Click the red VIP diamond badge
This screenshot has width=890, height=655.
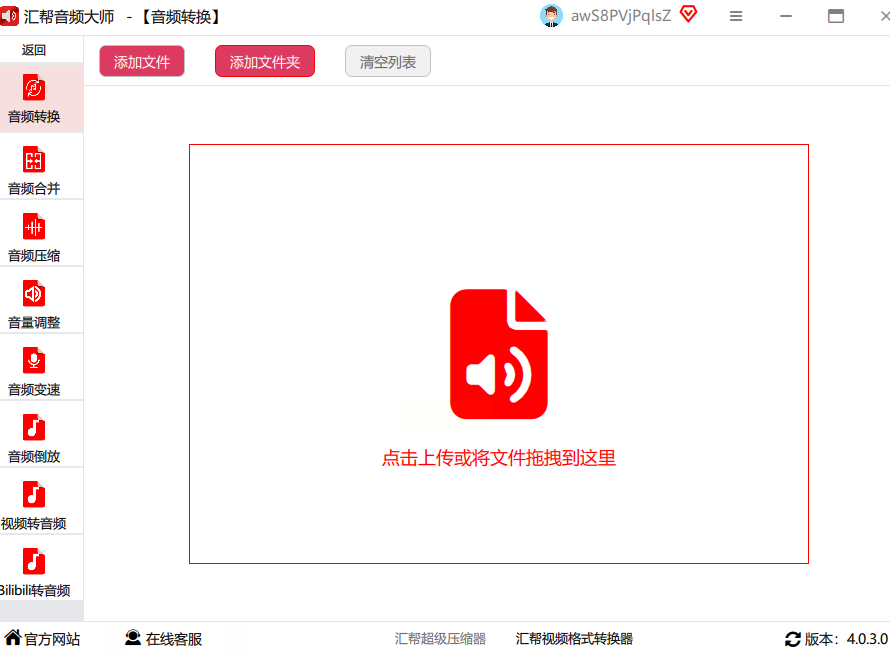(x=689, y=14)
